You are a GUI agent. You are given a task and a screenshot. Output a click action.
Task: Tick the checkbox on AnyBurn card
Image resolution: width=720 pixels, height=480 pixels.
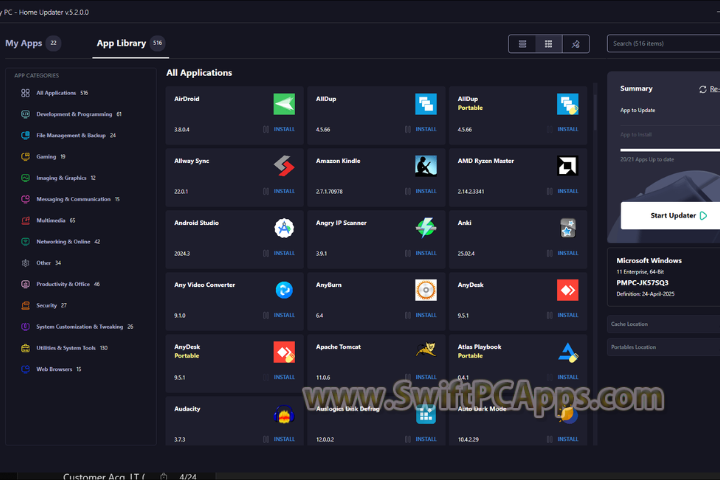pyautogui.click(x=408, y=316)
